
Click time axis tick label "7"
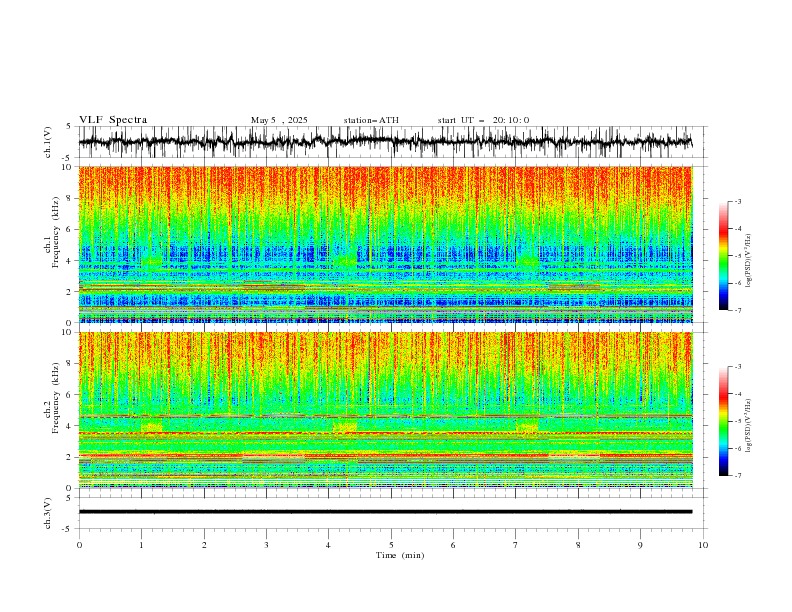[x=516, y=545]
